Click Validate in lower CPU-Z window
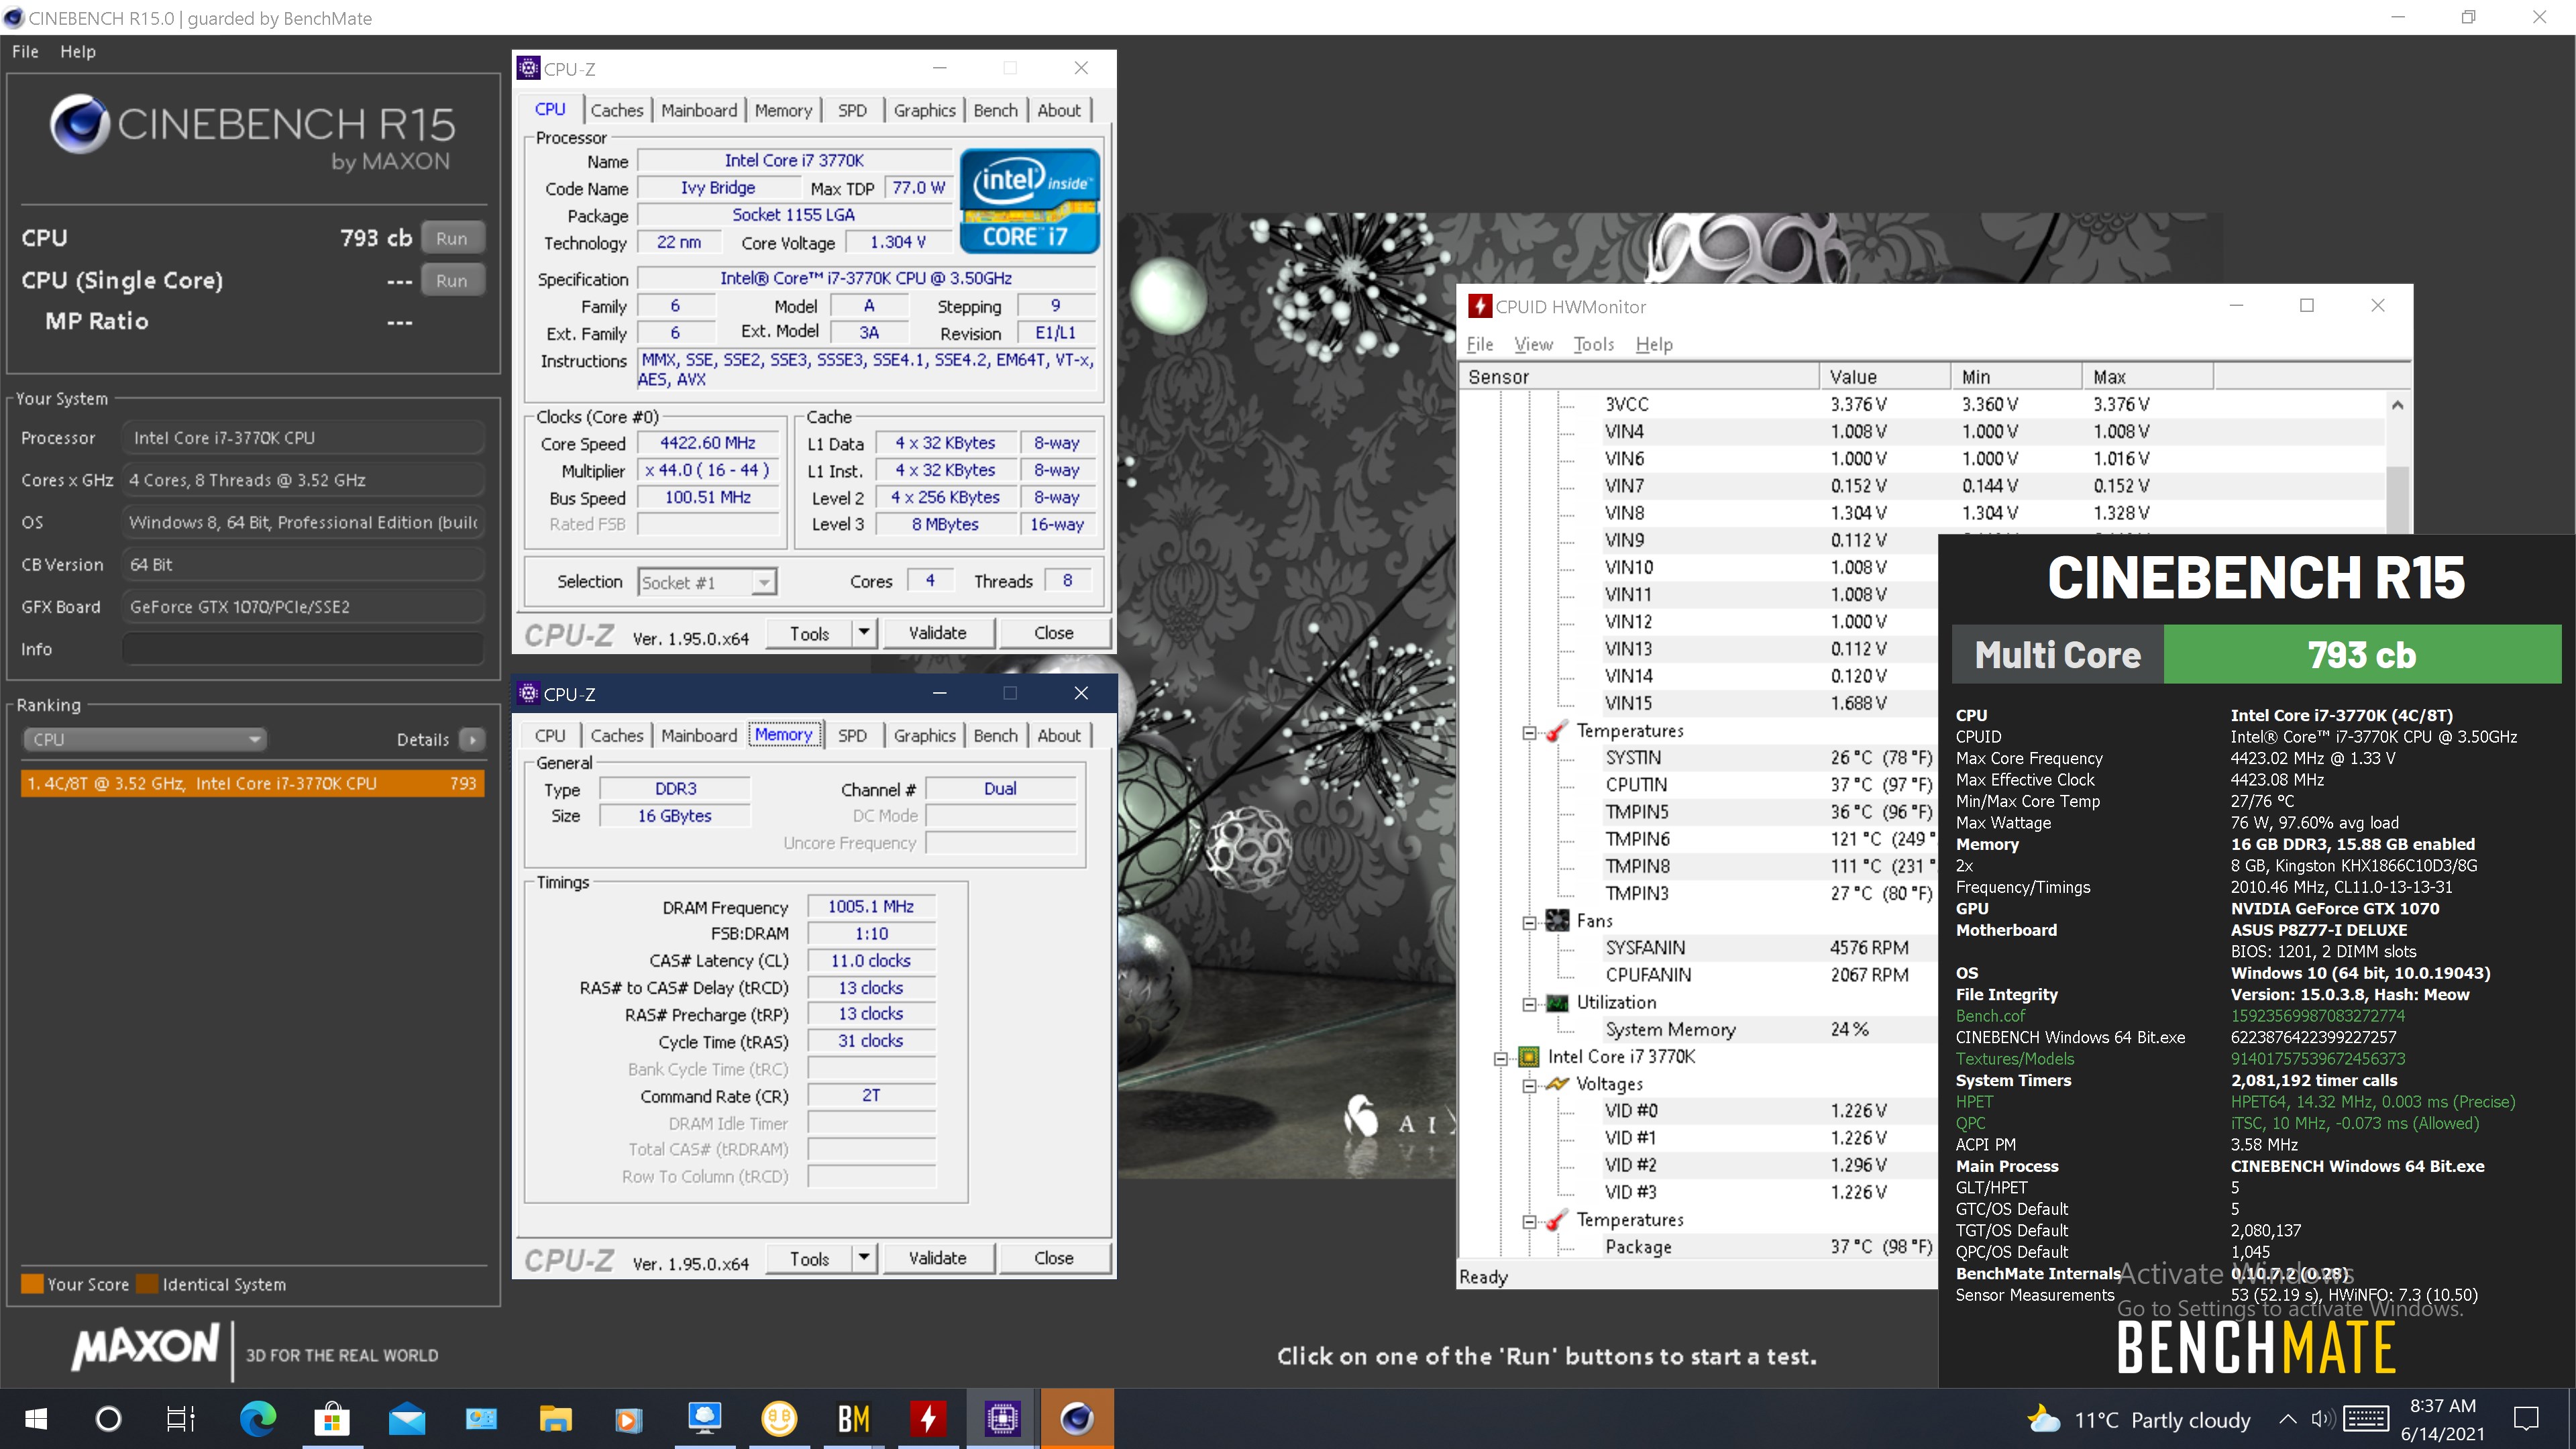2576x1449 pixels. [x=938, y=1258]
